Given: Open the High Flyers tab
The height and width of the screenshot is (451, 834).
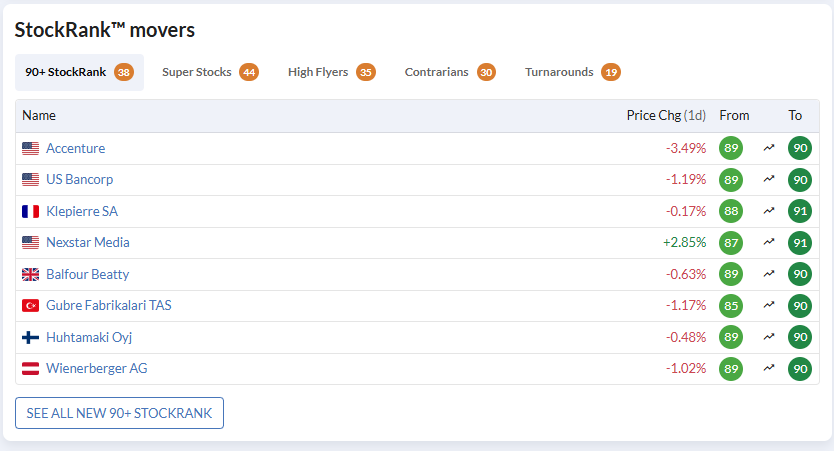Looking at the screenshot, I should tap(331, 72).
